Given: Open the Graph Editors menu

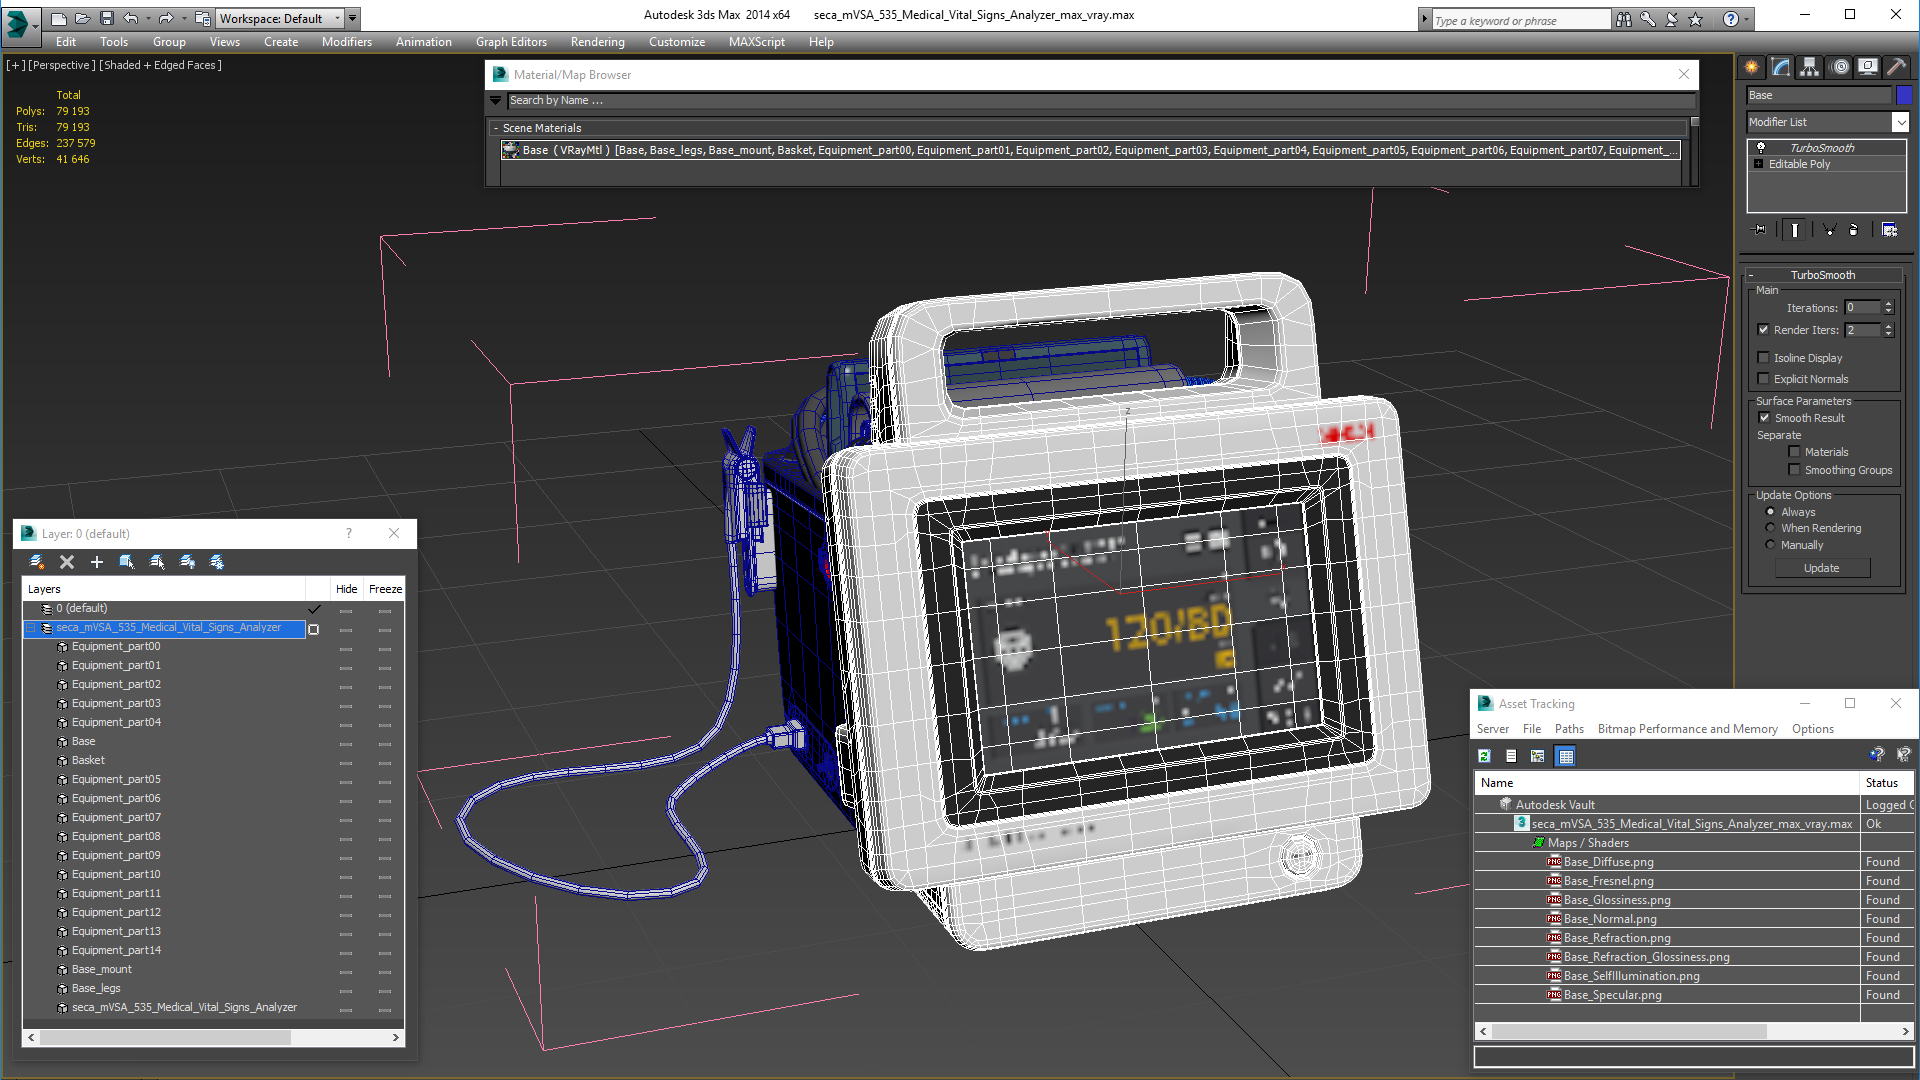Looking at the screenshot, I should click(511, 42).
